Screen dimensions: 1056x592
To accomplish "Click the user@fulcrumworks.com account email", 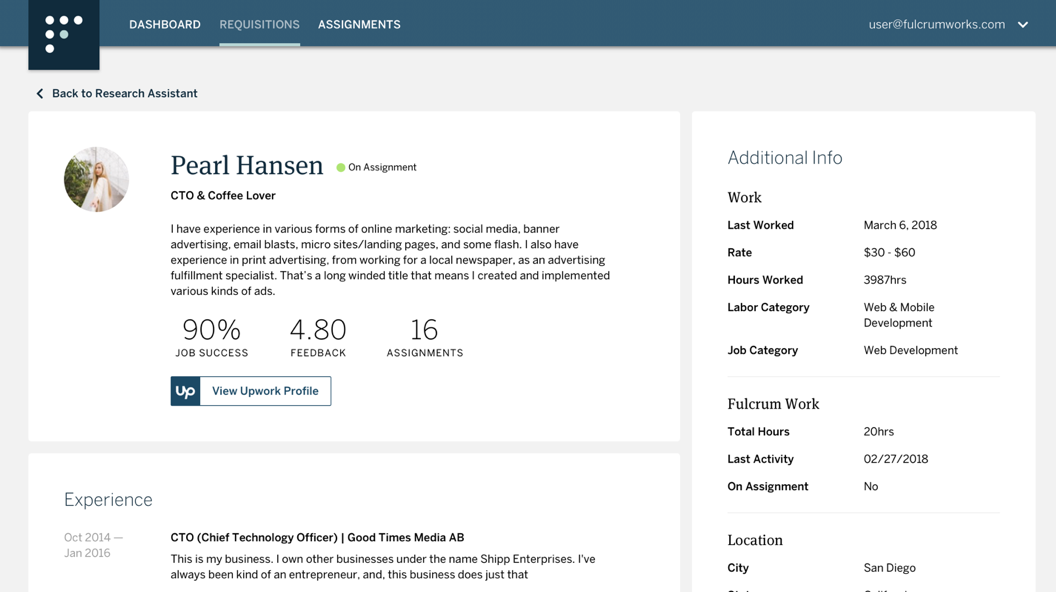I will [x=936, y=25].
